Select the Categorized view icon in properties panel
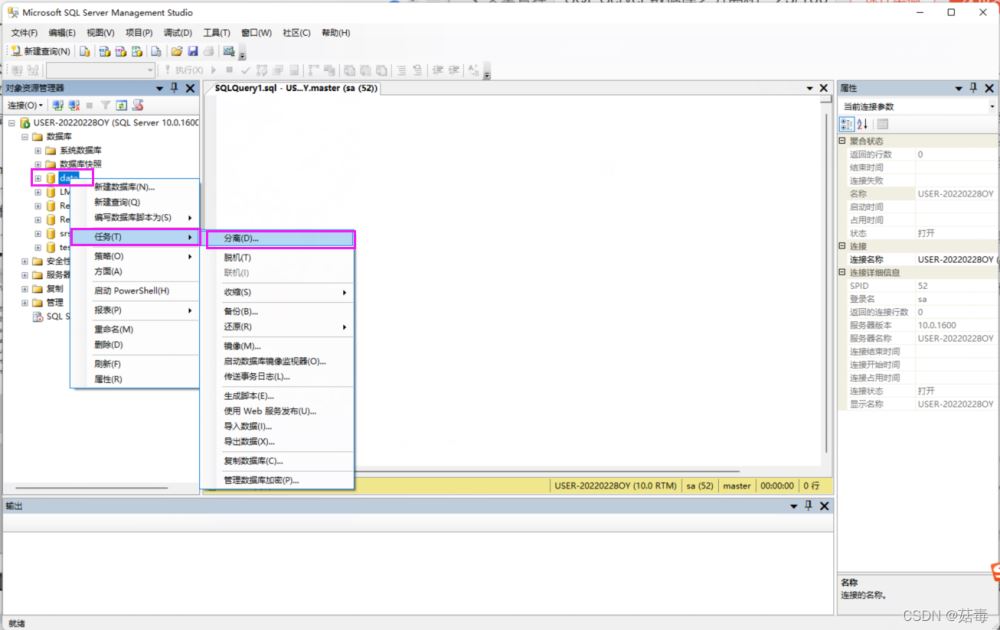 [847, 124]
